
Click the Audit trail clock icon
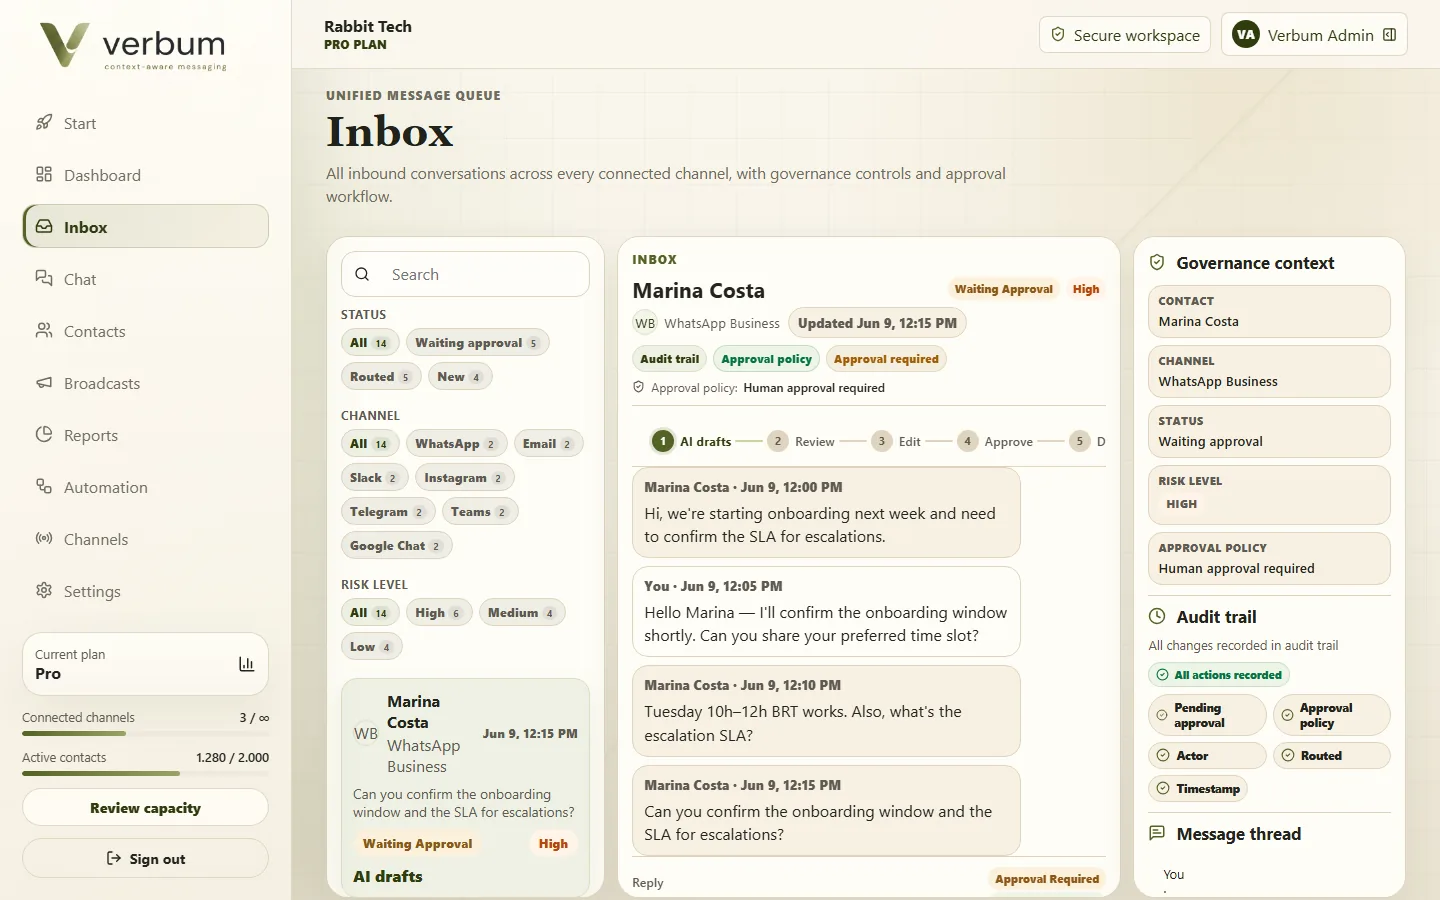coord(1157,617)
